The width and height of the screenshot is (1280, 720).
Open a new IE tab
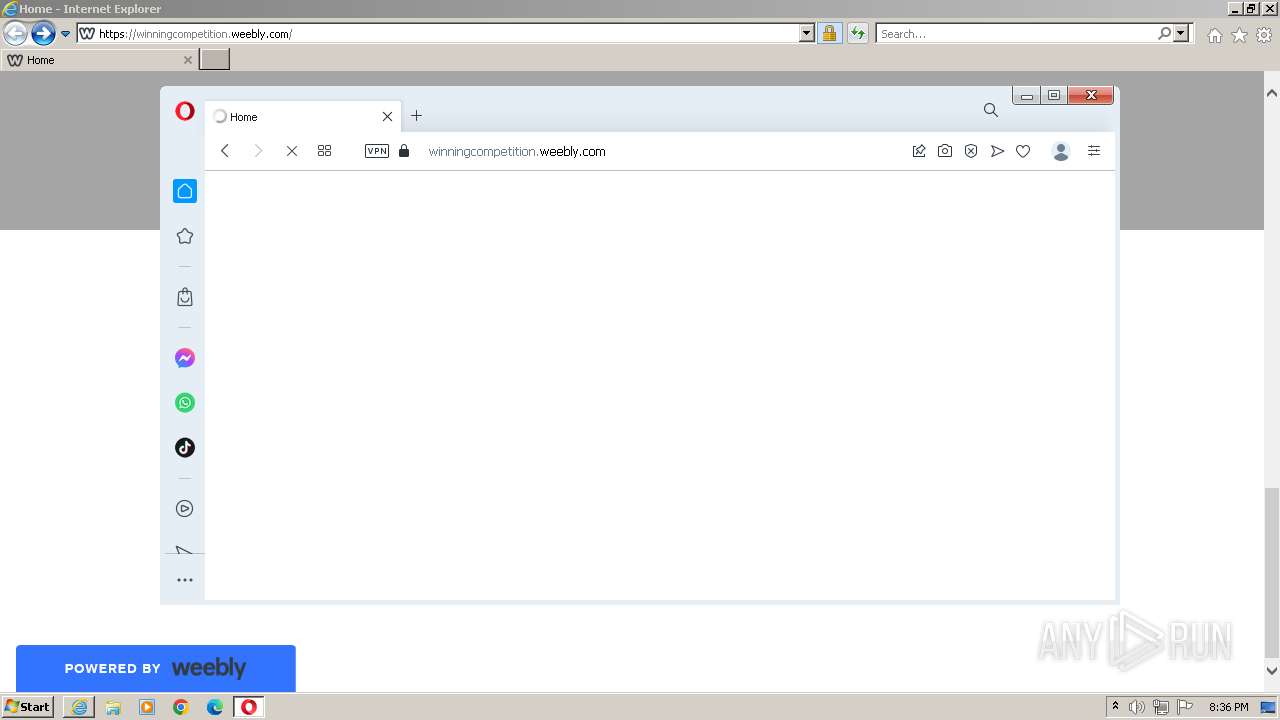[215, 59]
